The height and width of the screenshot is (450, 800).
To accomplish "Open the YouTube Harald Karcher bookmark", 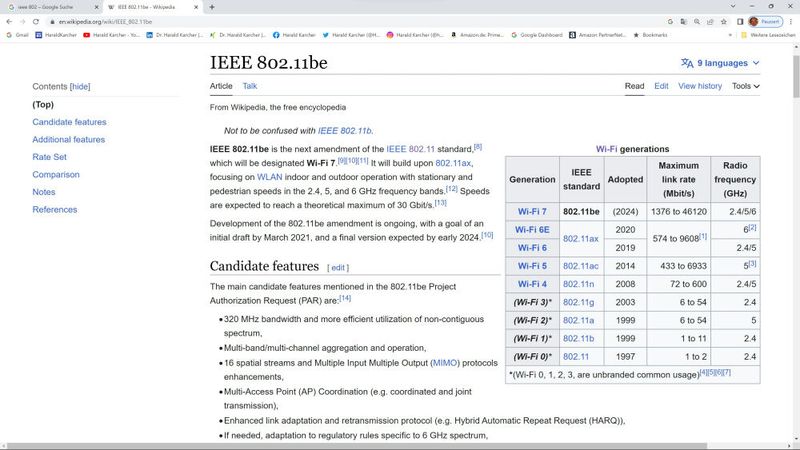I will tap(111, 35).
